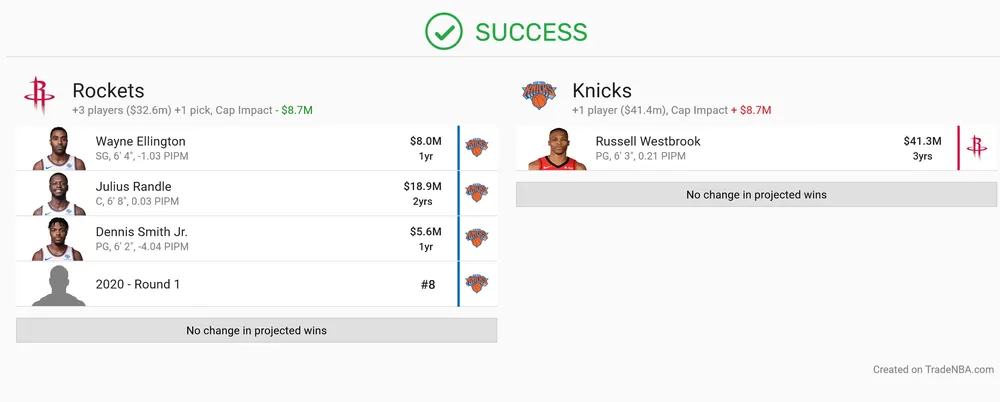Click Rockets 'No change in projected wins' bar

[256, 330]
